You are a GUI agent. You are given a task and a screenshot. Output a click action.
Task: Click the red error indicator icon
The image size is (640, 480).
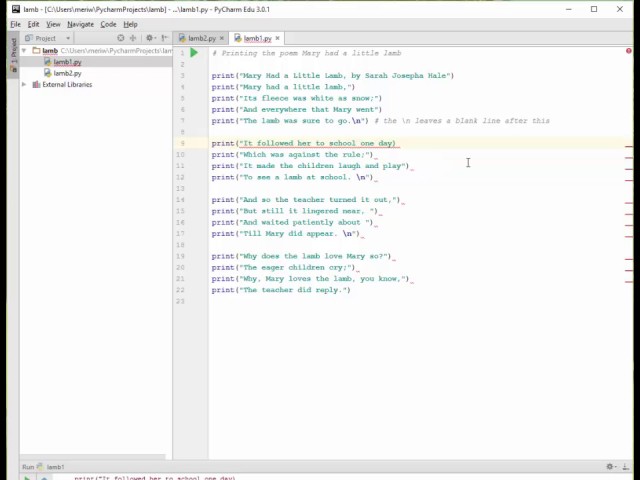pyautogui.click(x=629, y=51)
